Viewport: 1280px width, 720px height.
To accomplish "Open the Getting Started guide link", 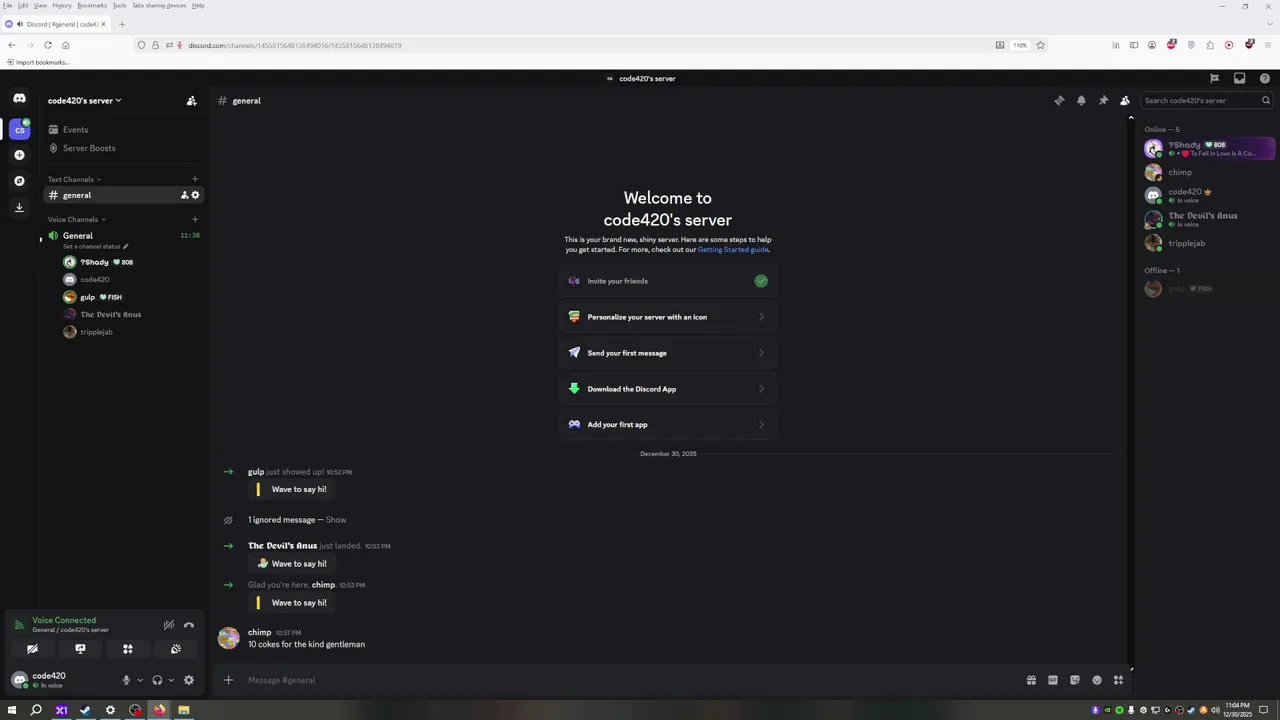I will point(735,249).
